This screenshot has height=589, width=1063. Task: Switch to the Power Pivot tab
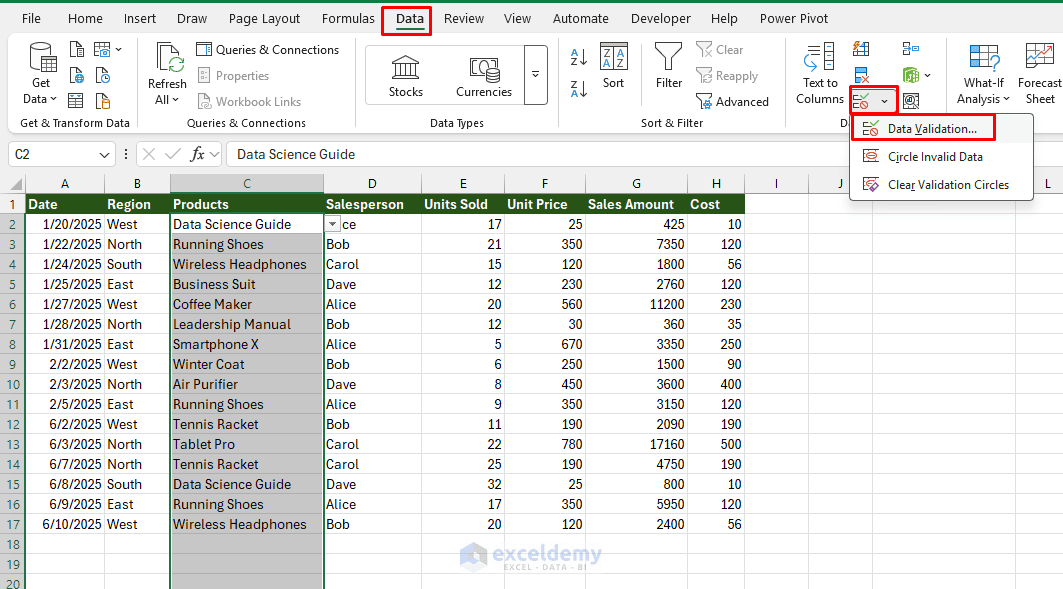point(794,19)
